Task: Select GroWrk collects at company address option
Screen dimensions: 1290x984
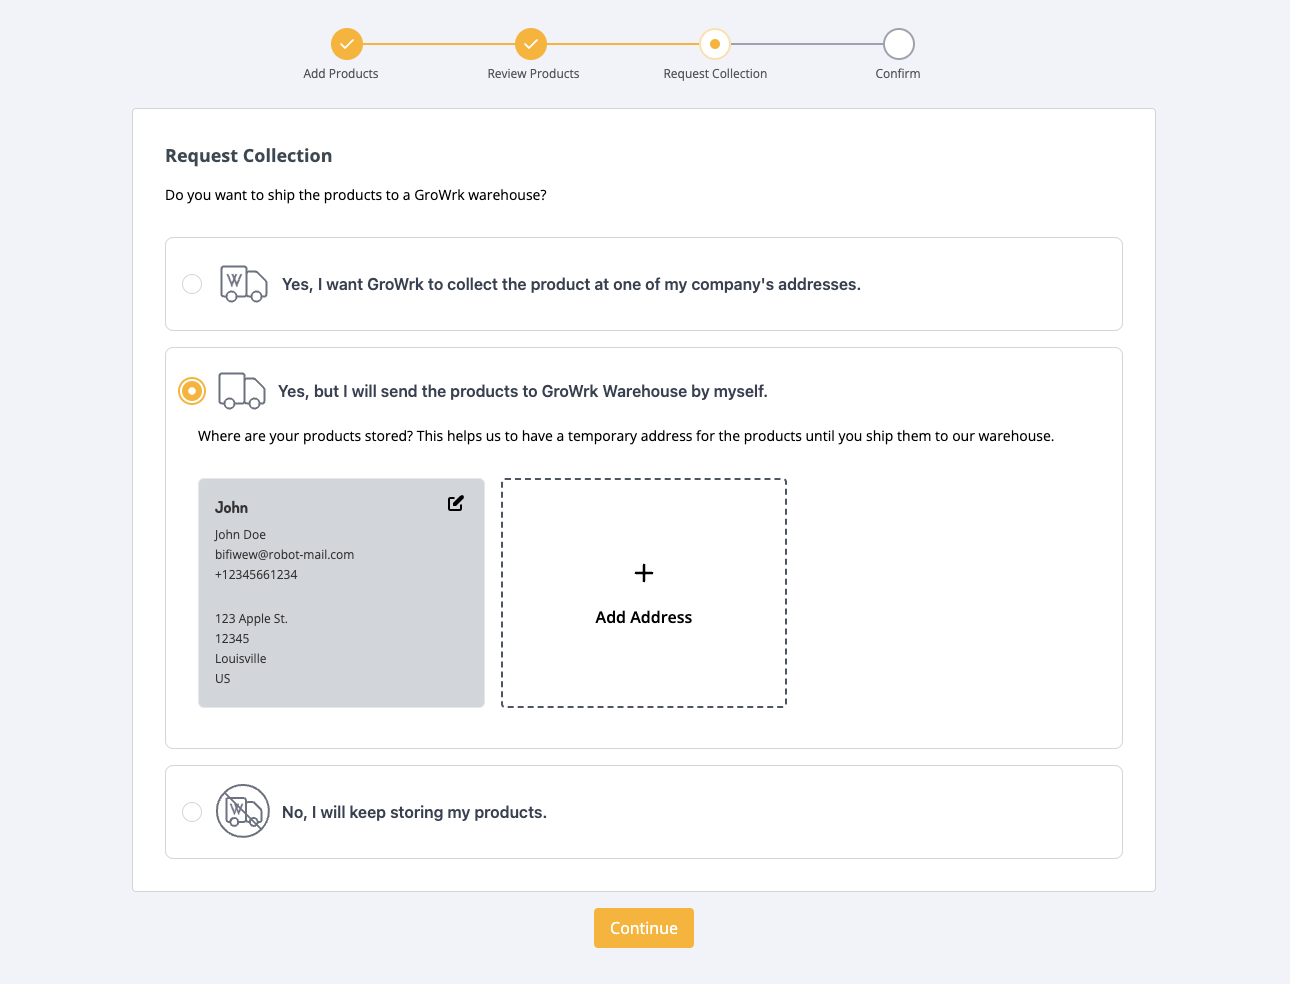Action: pyautogui.click(x=192, y=284)
